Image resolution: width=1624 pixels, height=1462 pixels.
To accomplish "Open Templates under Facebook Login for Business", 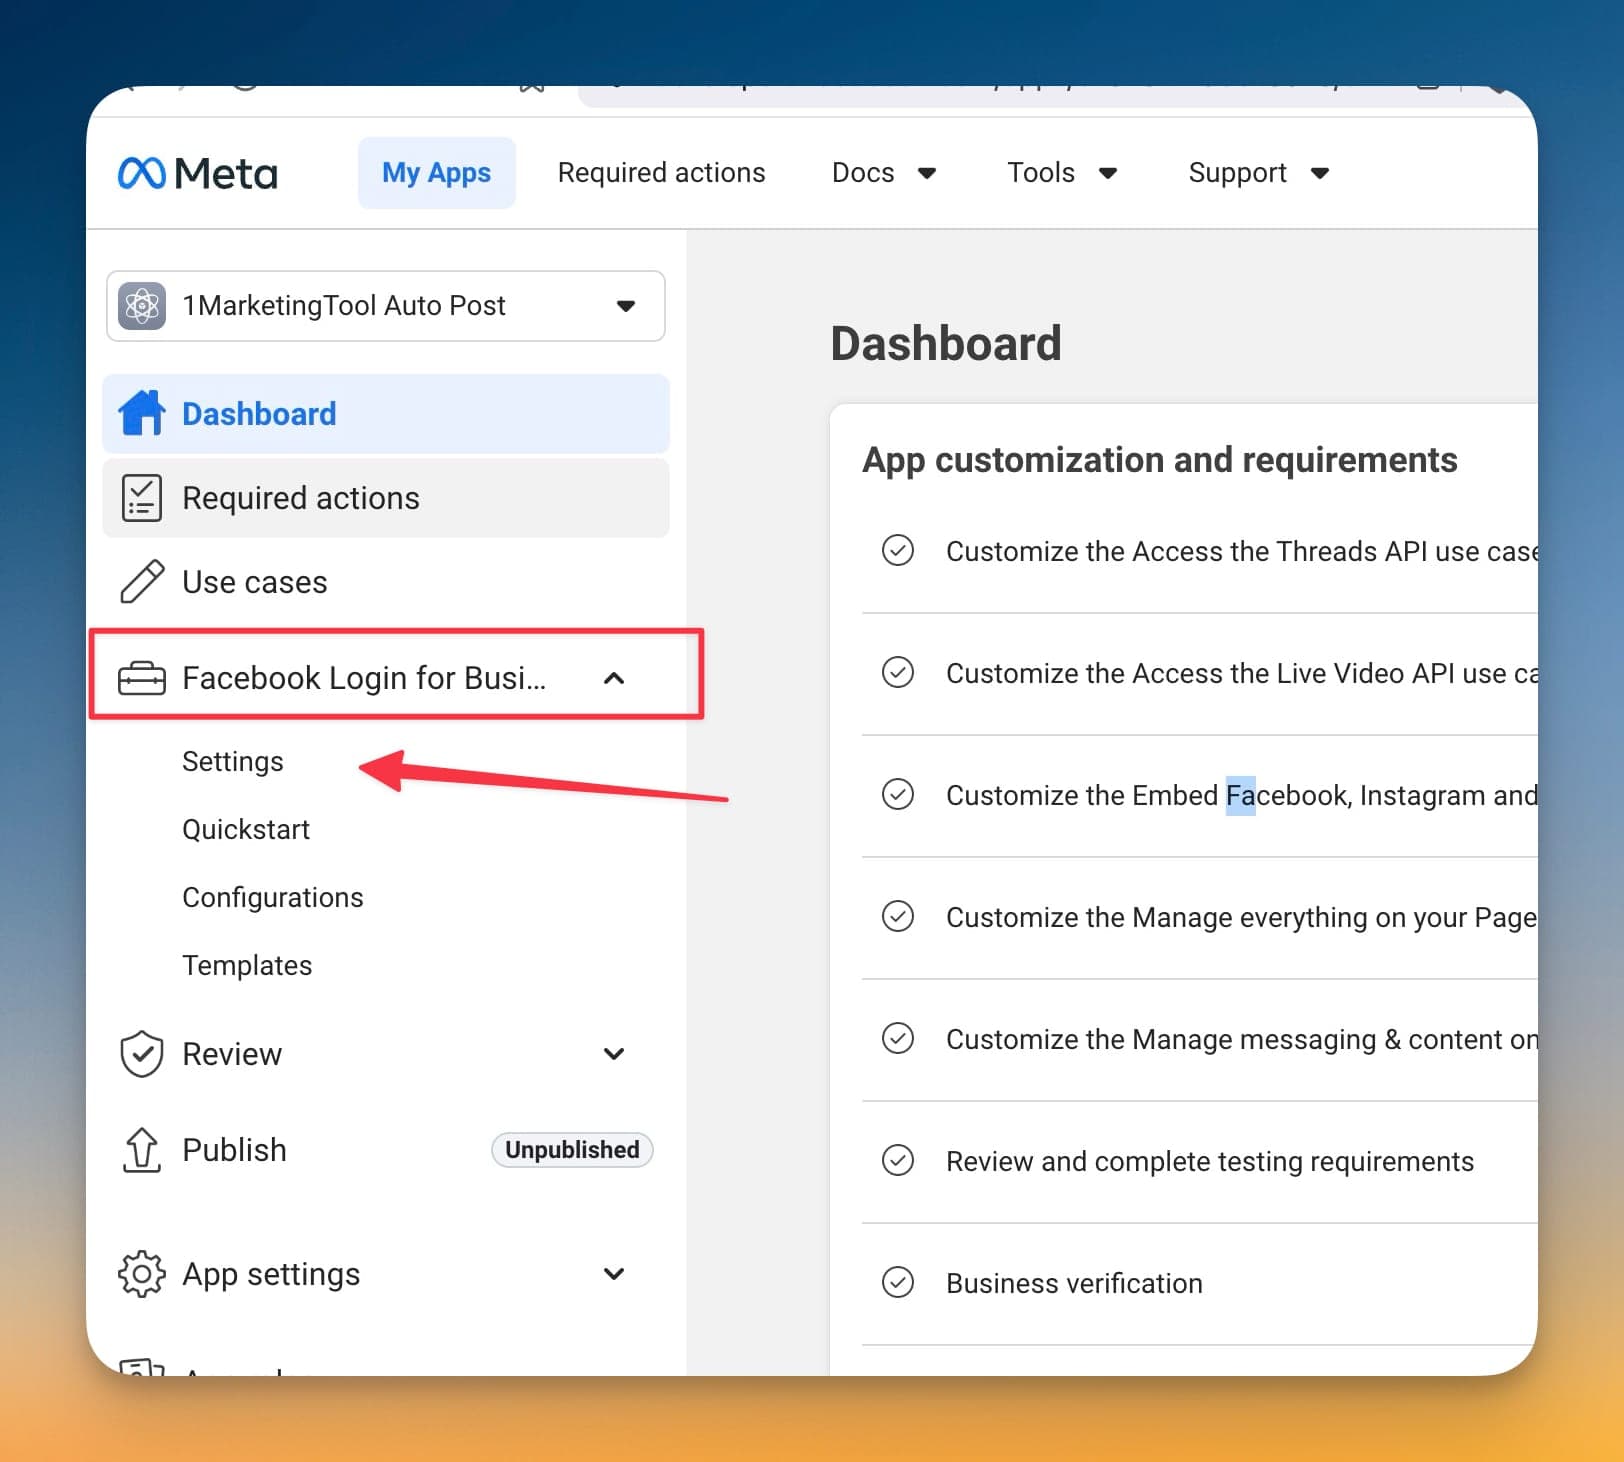I will pyautogui.click(x=247, y=966).
